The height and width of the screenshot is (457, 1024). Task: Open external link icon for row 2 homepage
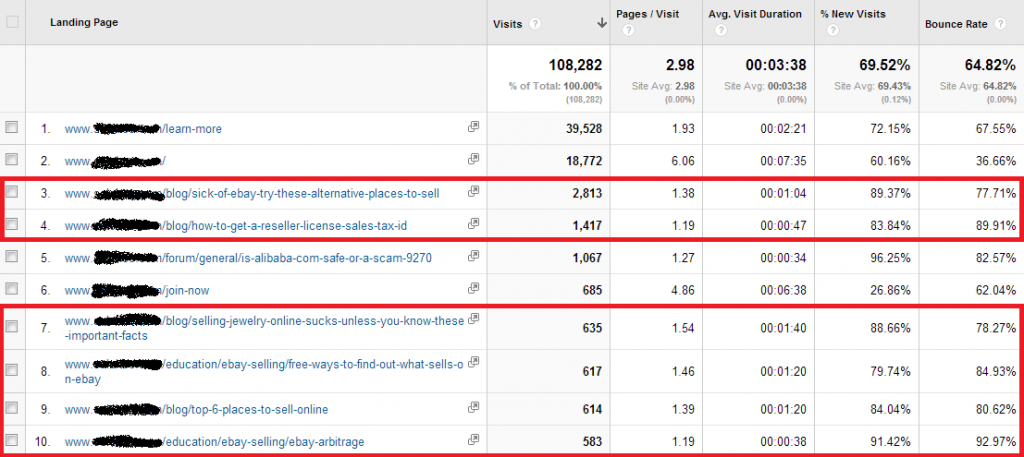click(x=473, y=159)
